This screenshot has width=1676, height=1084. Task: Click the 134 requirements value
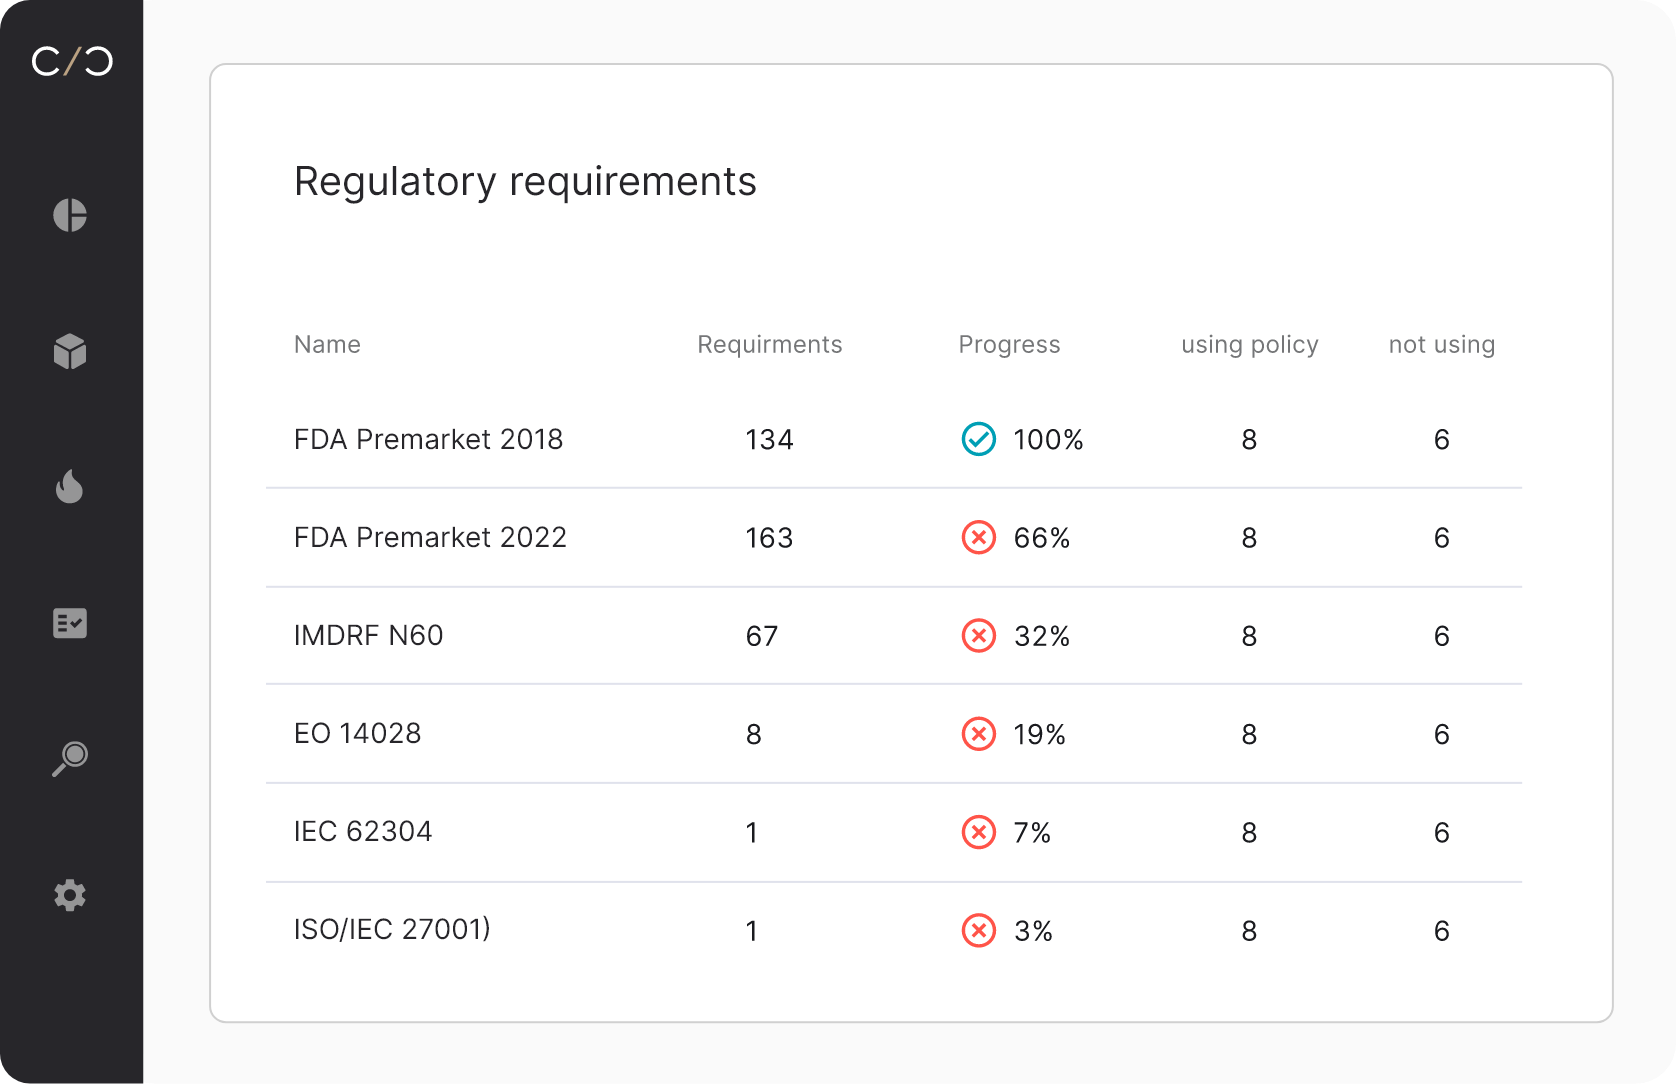769,439
